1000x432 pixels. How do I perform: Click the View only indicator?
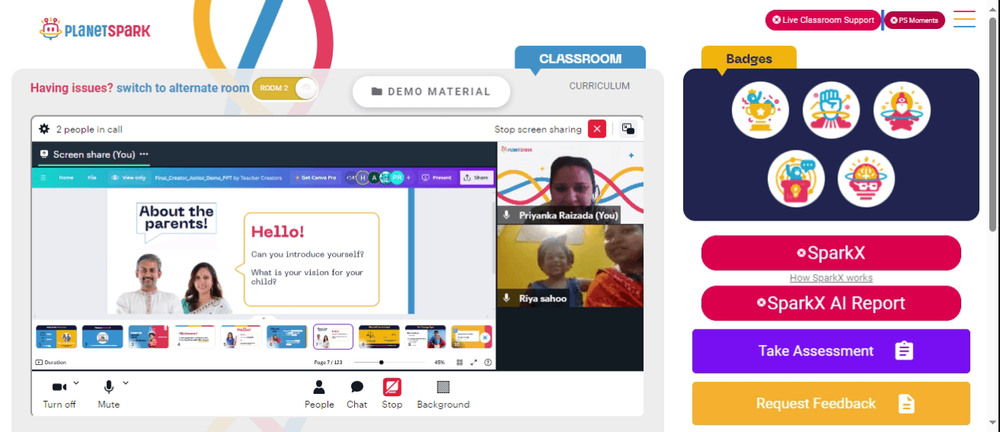(128, 177)
